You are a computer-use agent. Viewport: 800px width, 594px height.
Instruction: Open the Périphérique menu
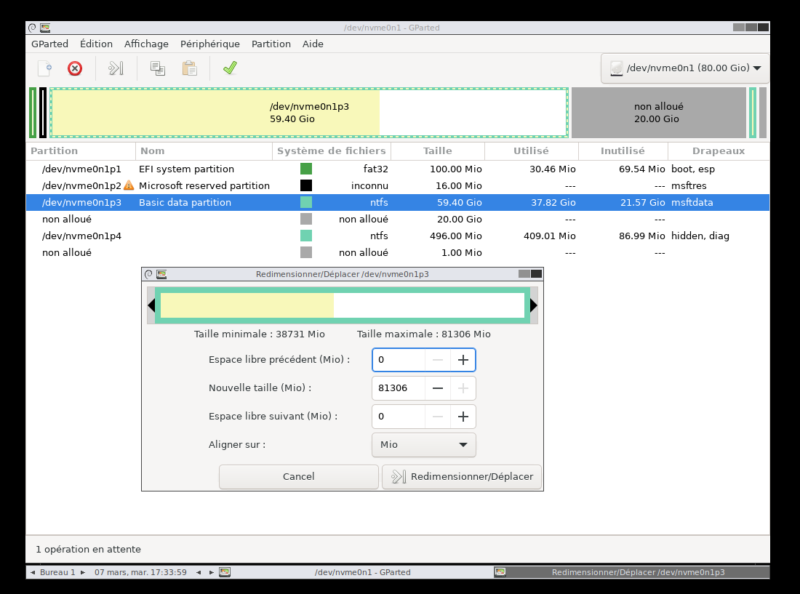pyautogui.click(x=210, y=44)
